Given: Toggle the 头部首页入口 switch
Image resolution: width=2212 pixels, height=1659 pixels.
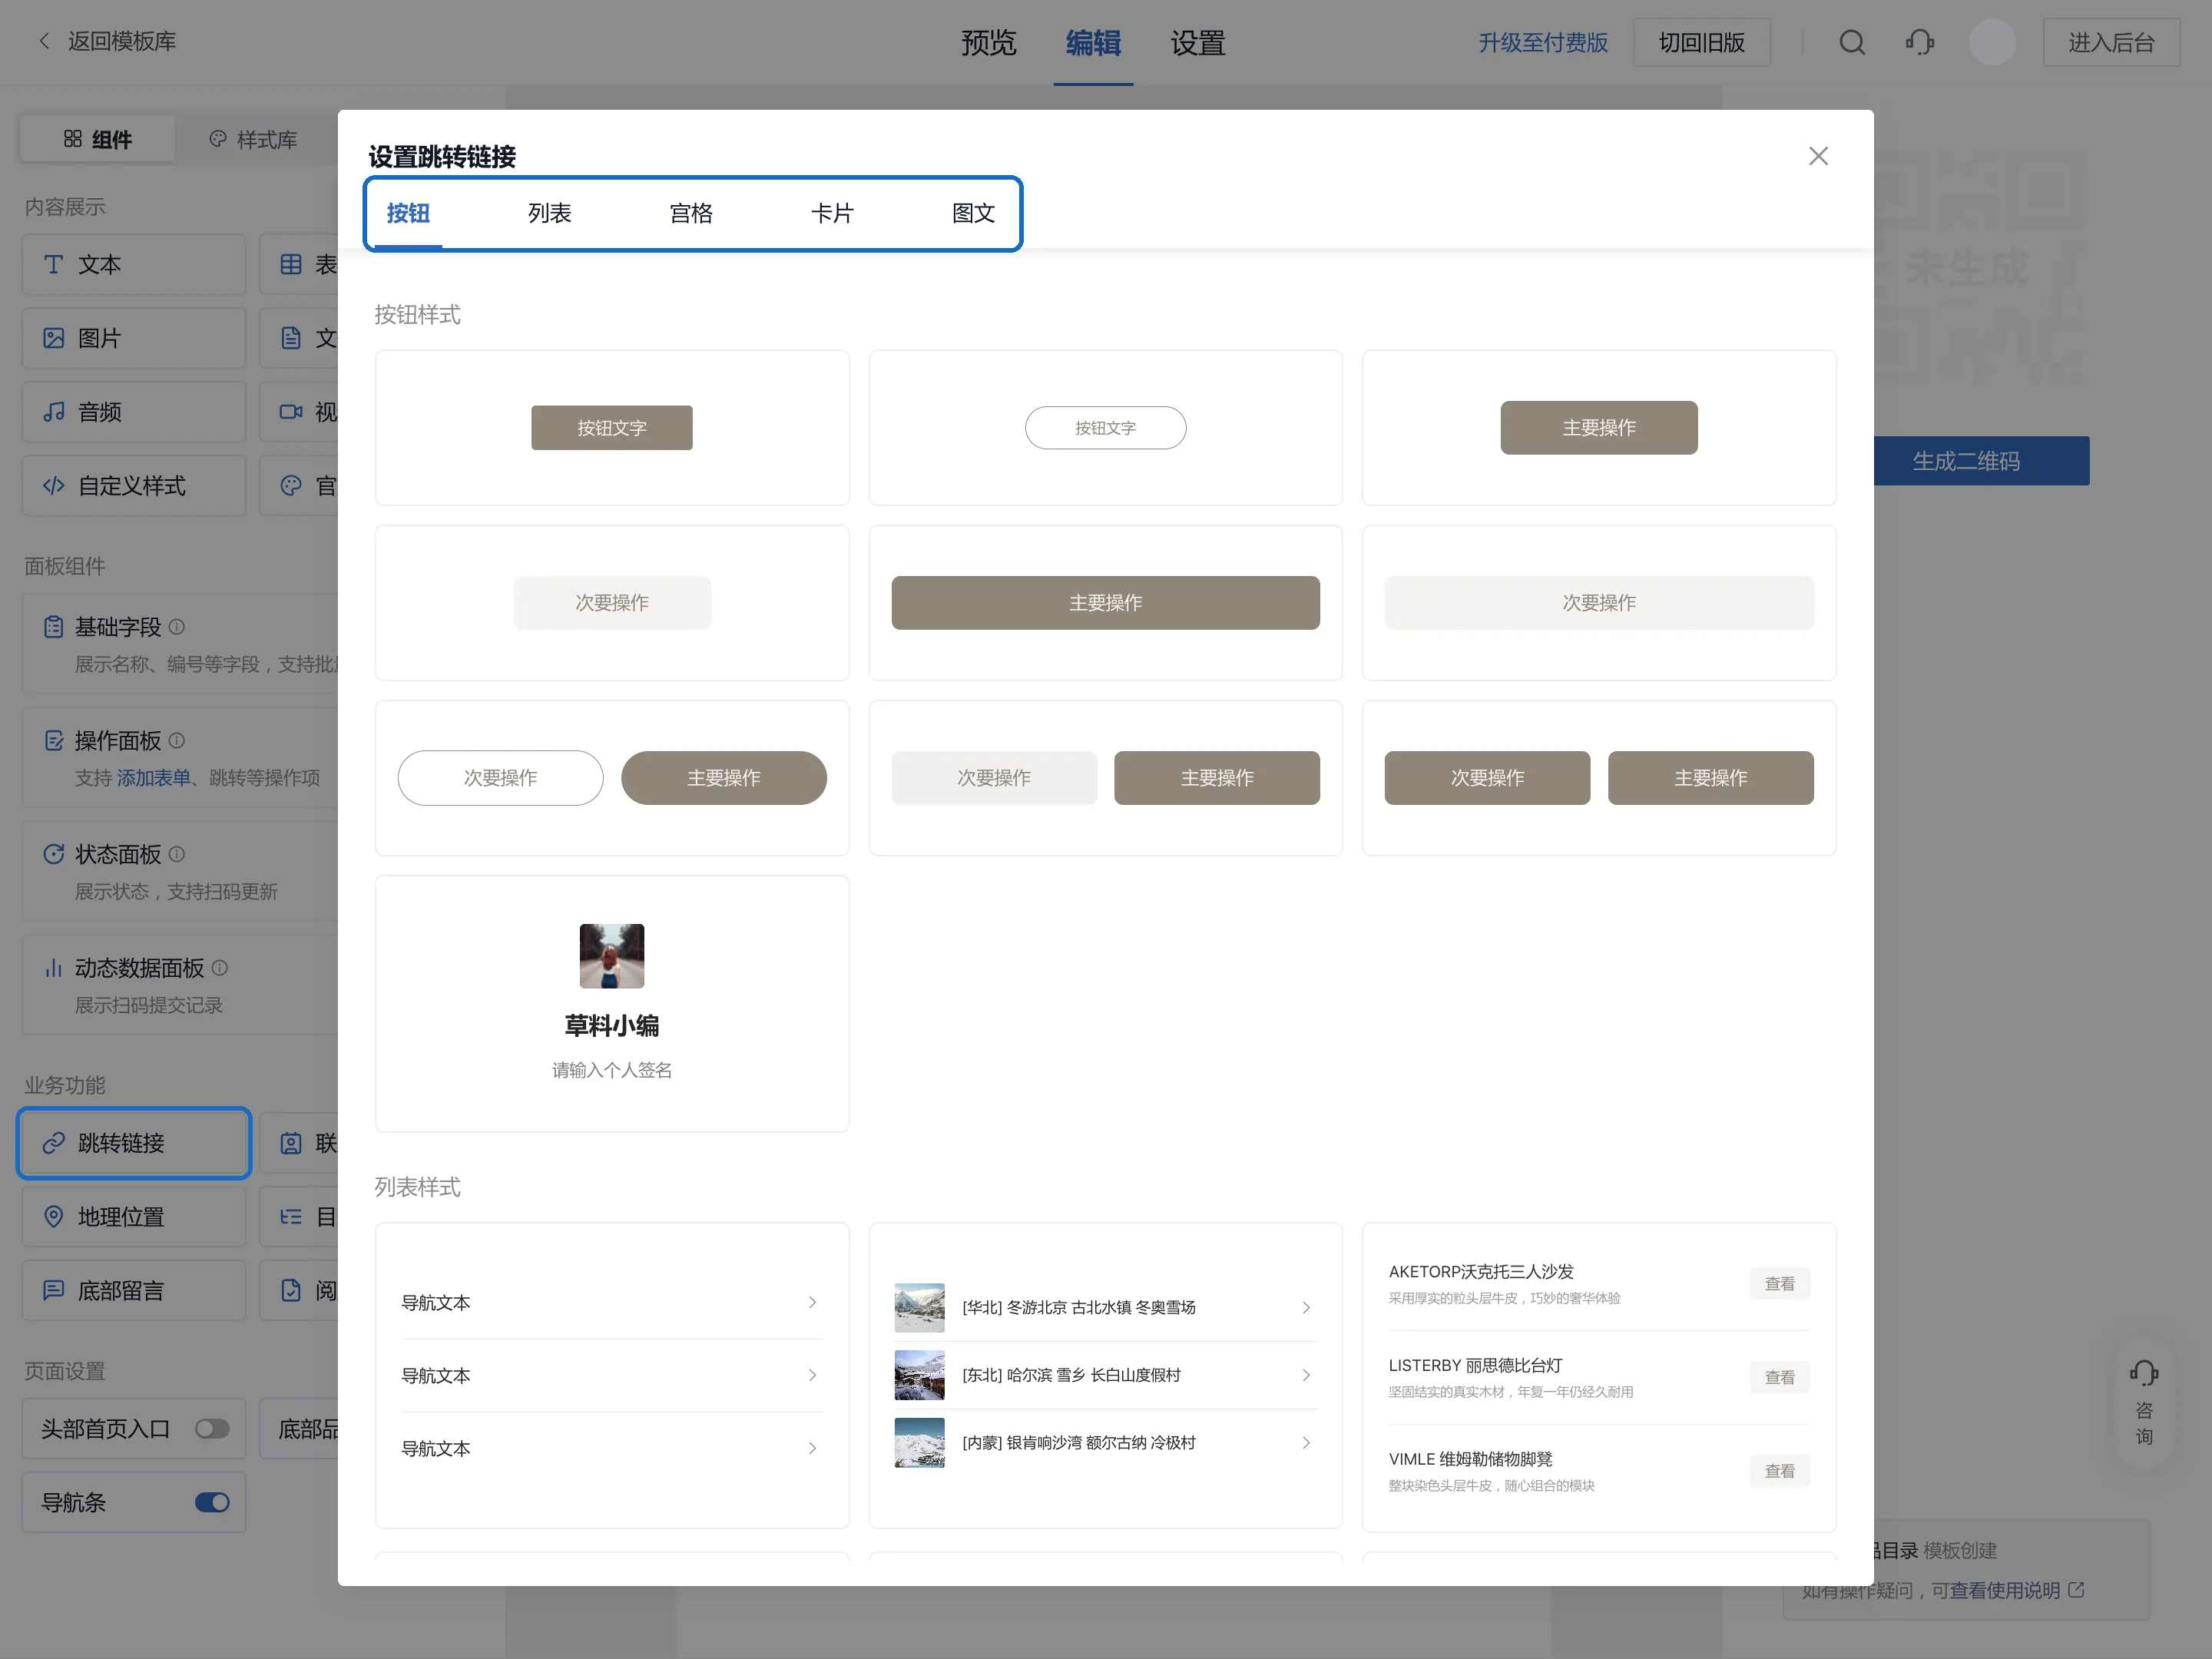Looking at the screenshot, I should point(212,1429).
